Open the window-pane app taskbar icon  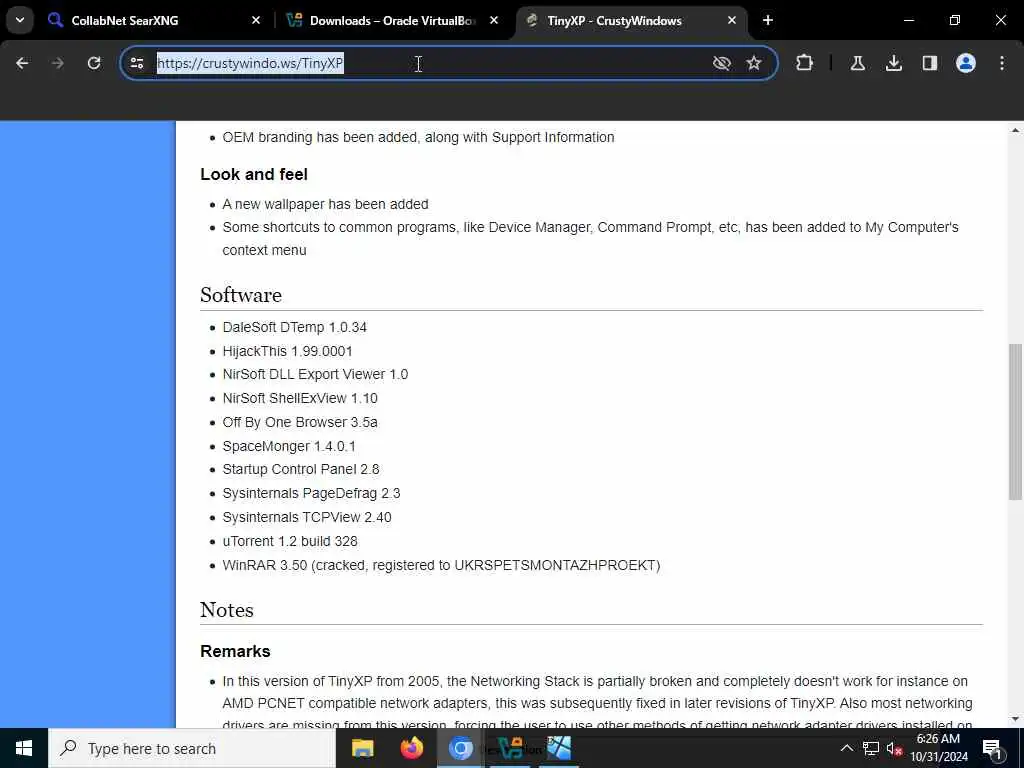coord(559,748)
